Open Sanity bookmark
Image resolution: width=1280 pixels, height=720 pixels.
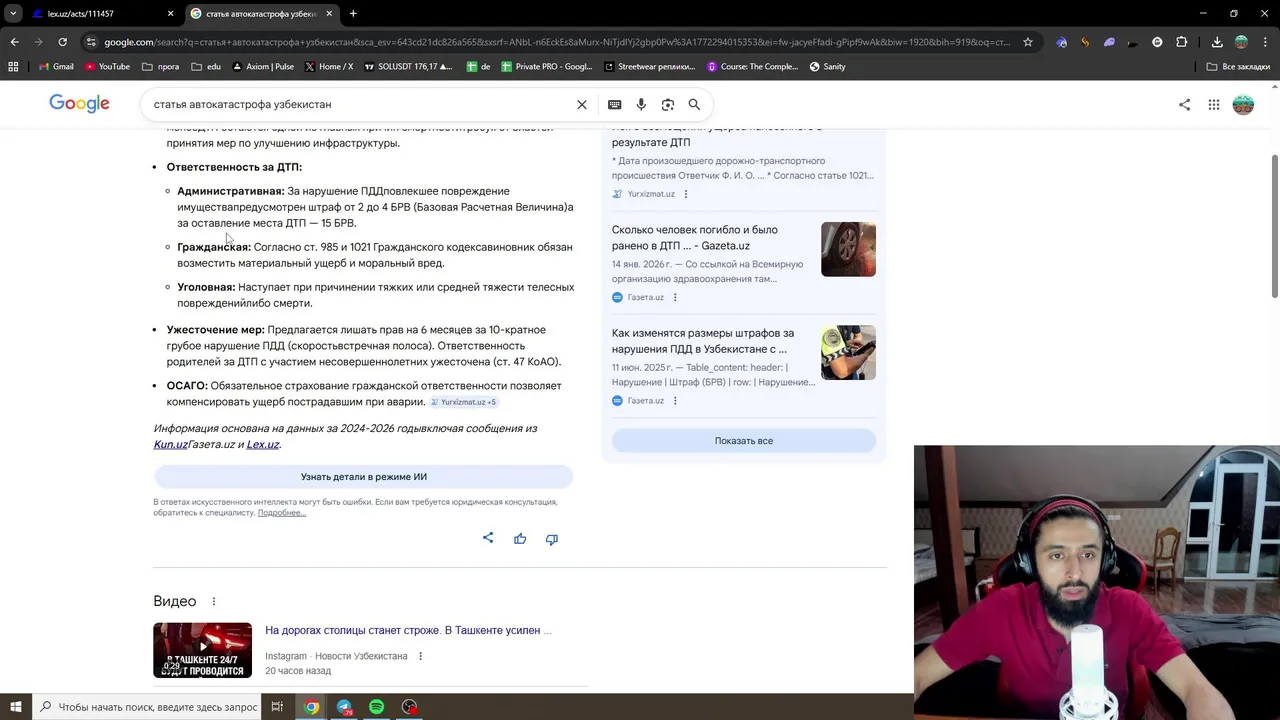point(827,67)
